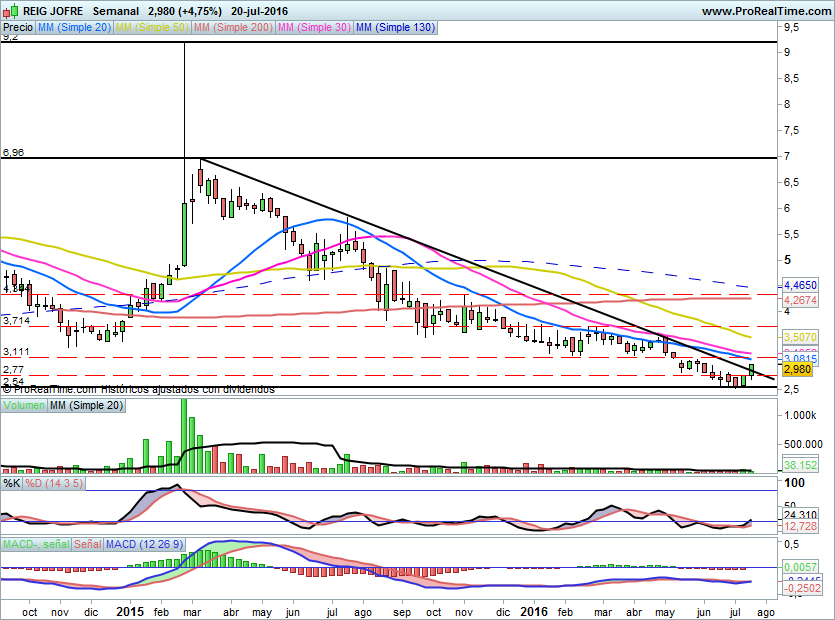The width and height of the screenshot is (835, 620).
Task: Click the candlestick chart icon beside REIG JOFRE
Action: click(11, 11)
